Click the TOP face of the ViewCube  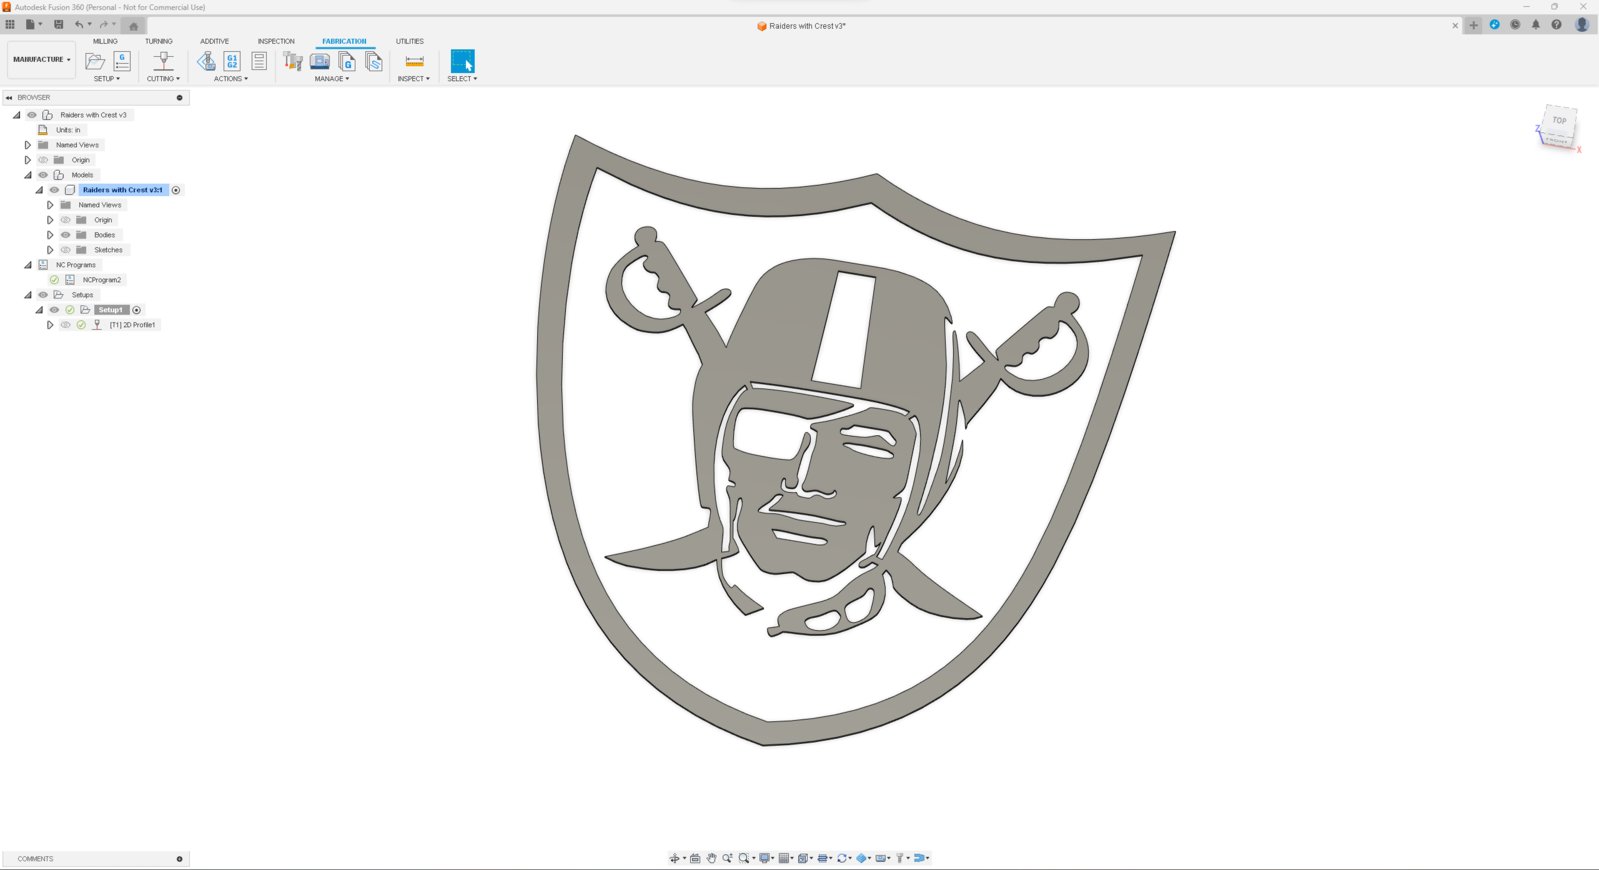[1559, 121]
